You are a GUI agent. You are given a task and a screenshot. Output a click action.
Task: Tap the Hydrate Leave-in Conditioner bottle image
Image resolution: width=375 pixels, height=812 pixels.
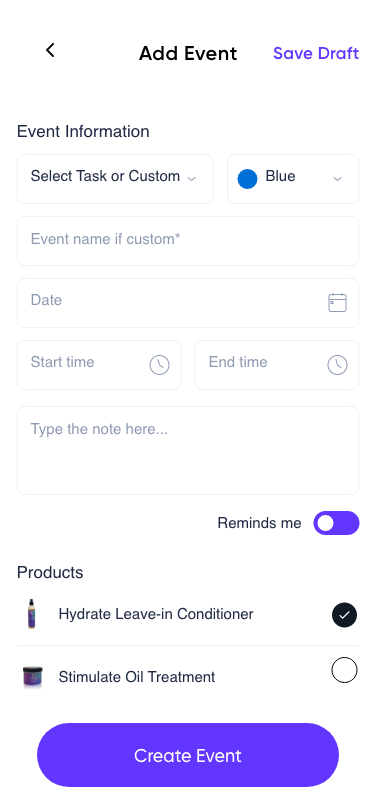coord(32,614)
